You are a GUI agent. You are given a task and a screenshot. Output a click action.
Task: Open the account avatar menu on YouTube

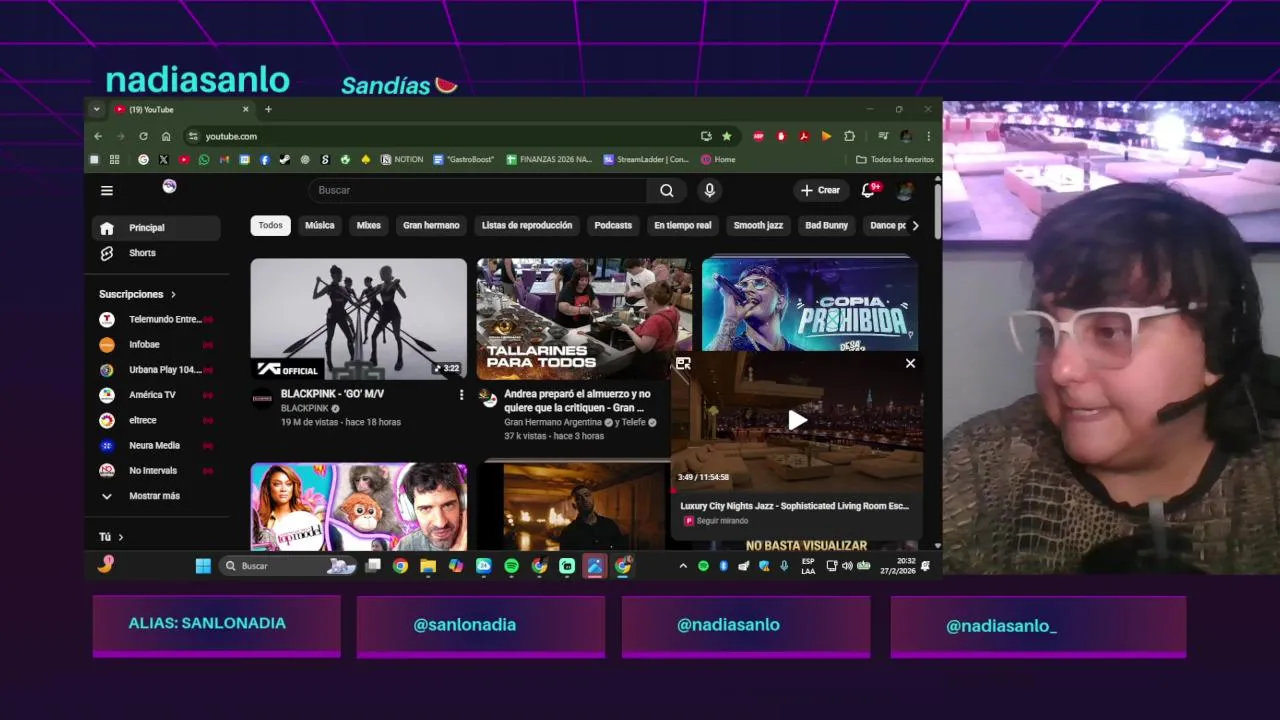tap(905, 190)
